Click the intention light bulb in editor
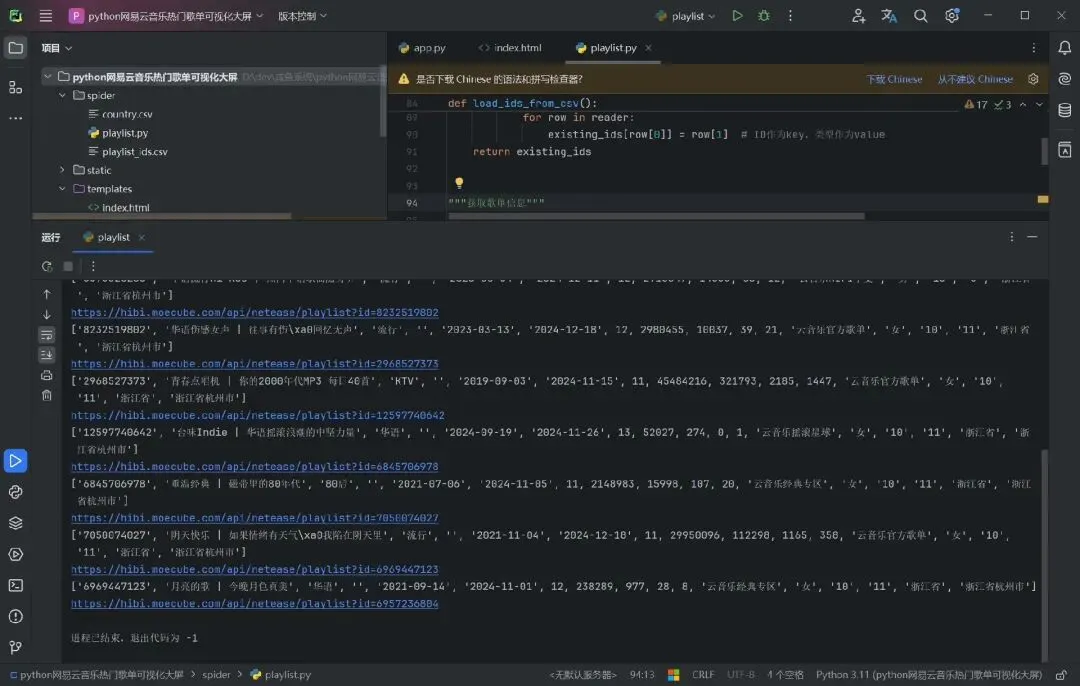This screenshot has height=686, width=1080. coord(459,183)
